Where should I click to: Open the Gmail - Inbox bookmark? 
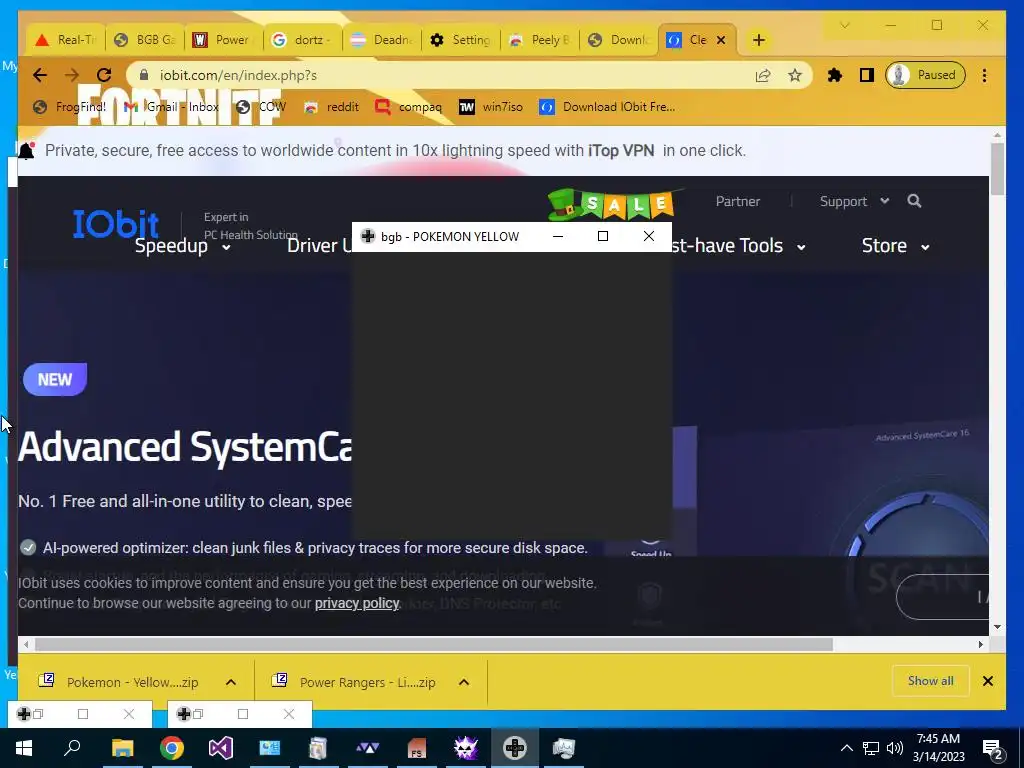pos(172,106)
